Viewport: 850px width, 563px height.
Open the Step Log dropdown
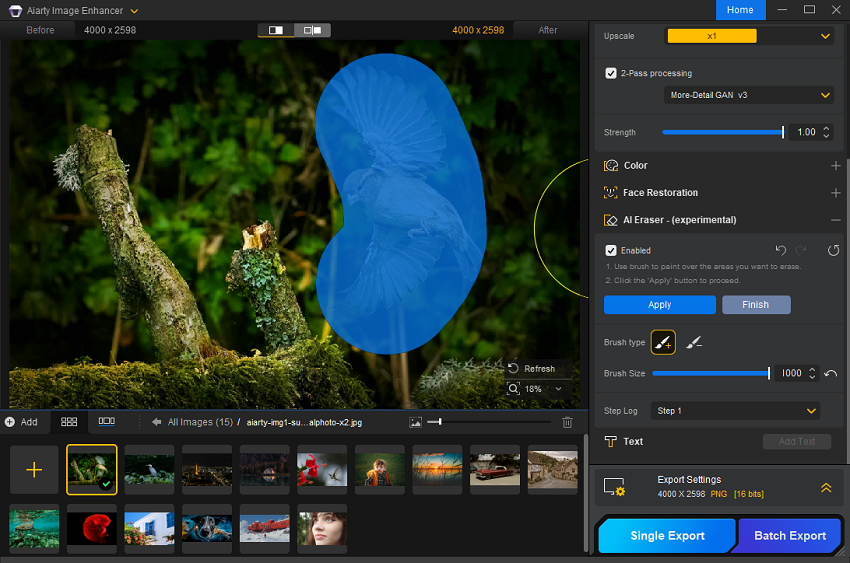point(735,411)
